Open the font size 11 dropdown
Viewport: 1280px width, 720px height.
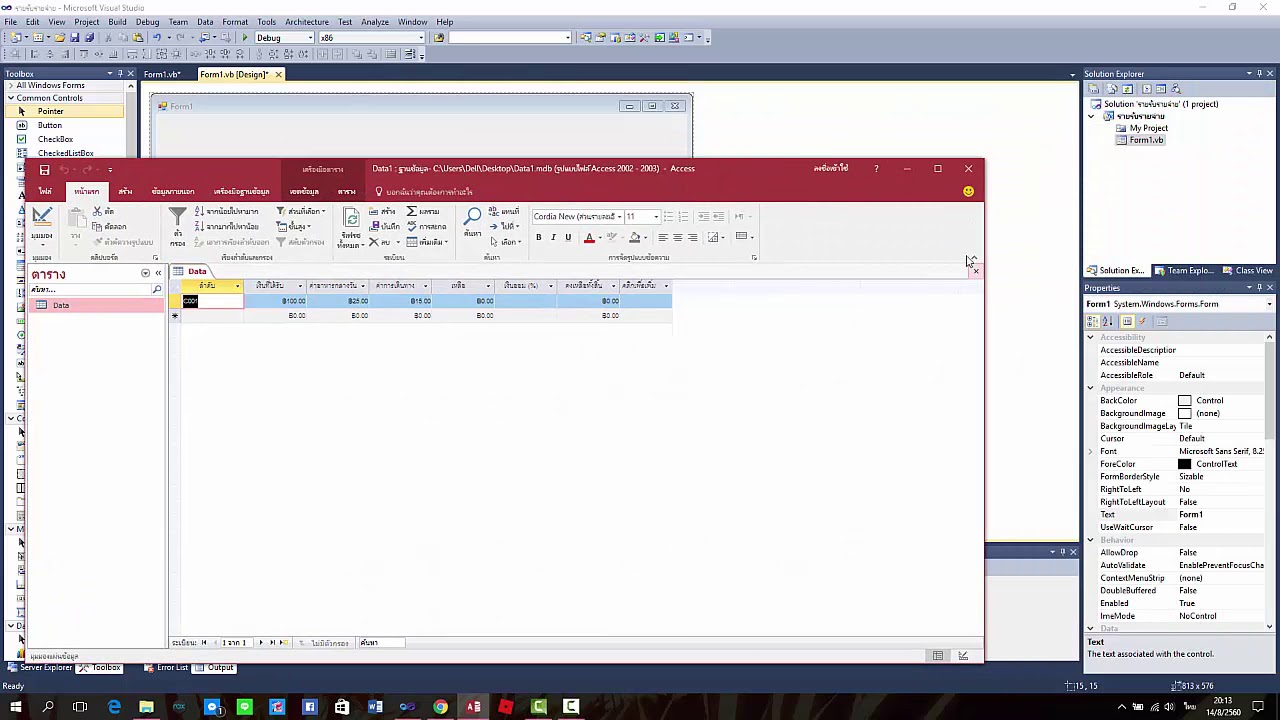coord(656,217)
